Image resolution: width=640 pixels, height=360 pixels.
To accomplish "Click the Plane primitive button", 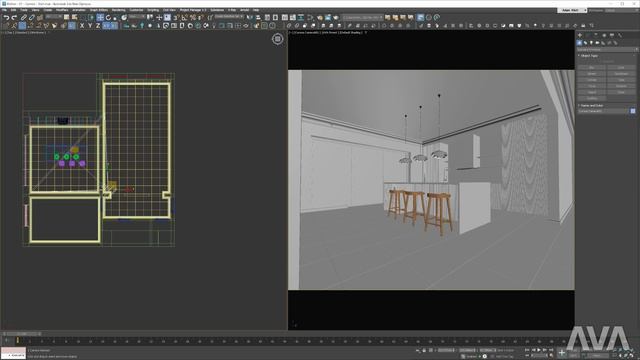I will [x=621, y=92].
